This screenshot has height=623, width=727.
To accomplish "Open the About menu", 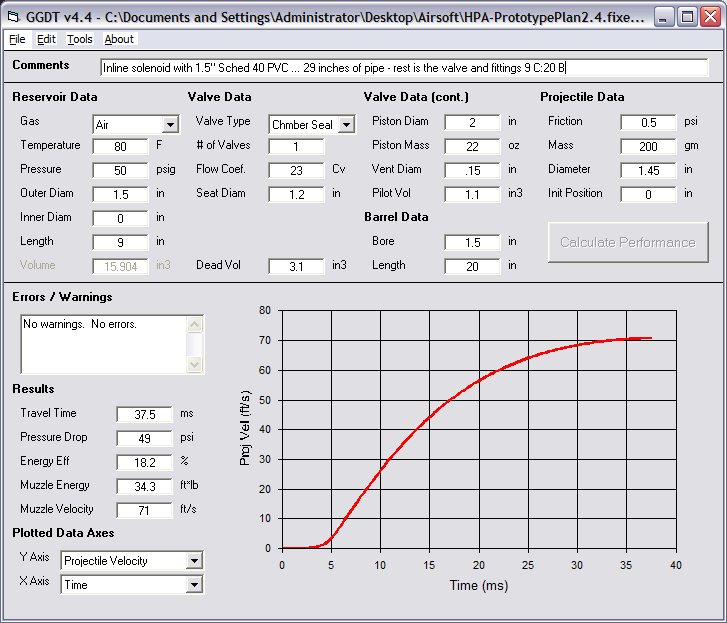I will click(x=119, y=39).
